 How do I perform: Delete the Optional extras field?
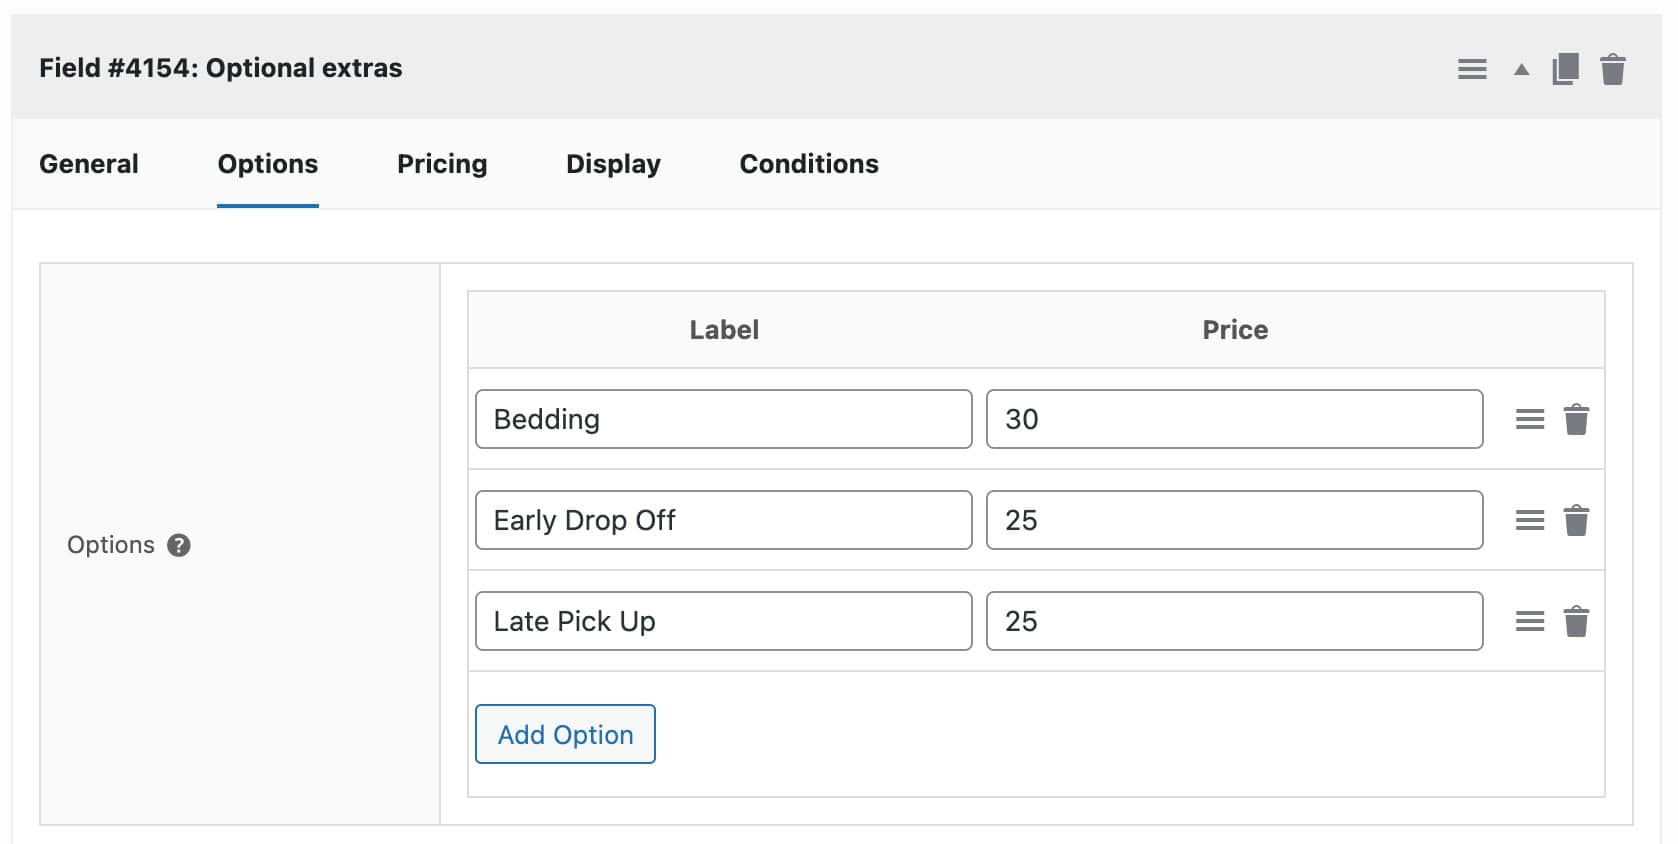[x=1612, y=69]
